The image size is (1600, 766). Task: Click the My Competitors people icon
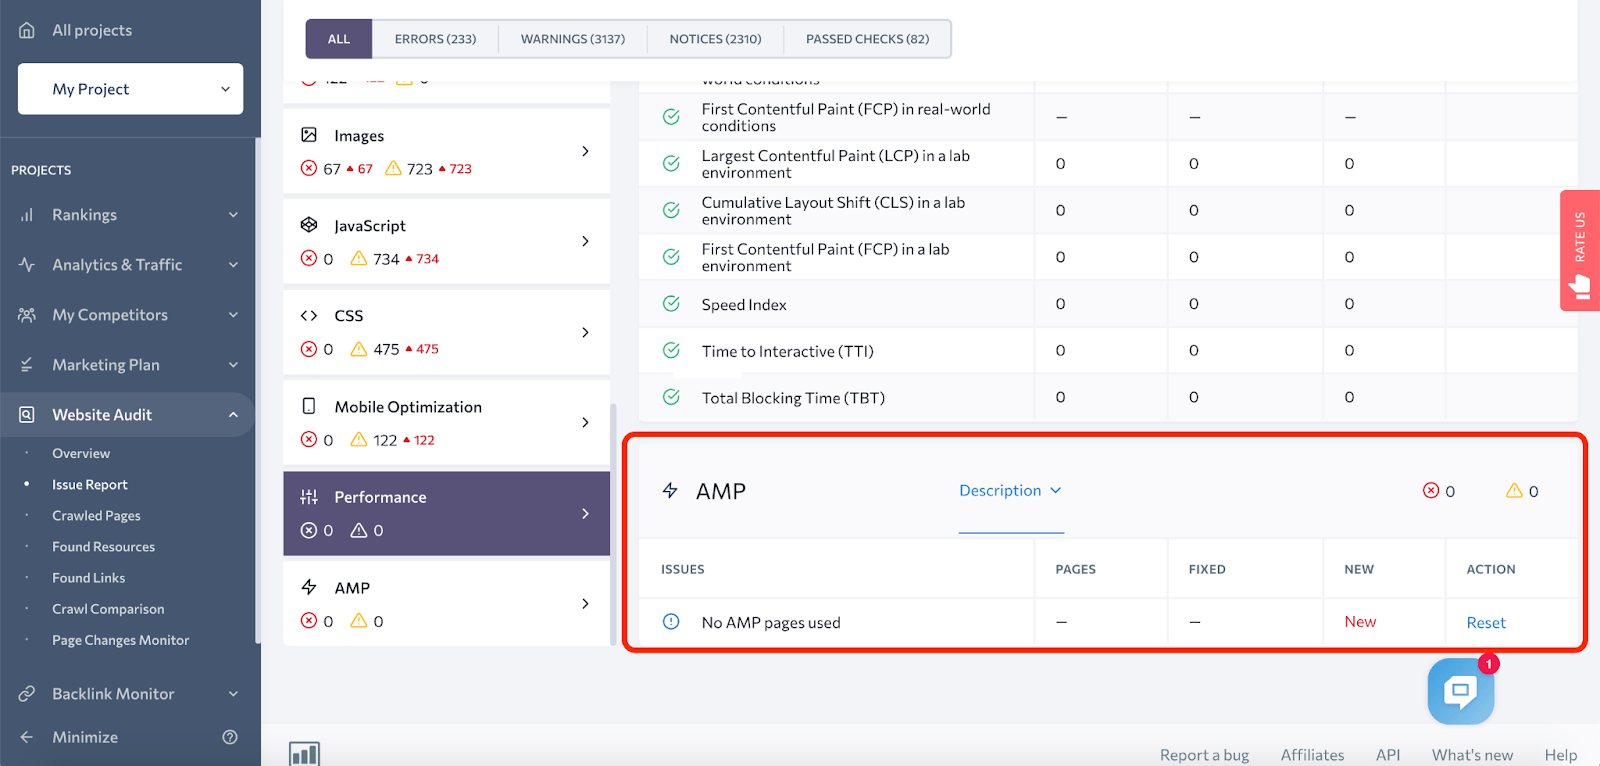click(27, 315)
